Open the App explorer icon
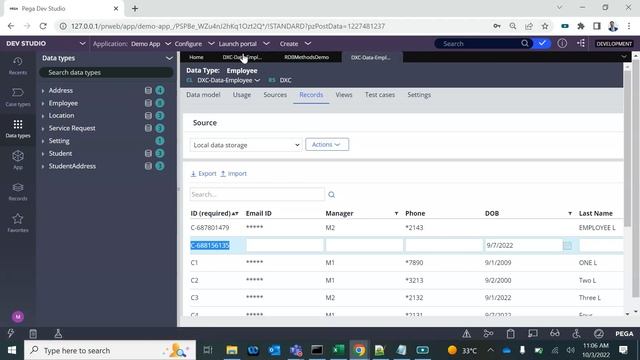The image size is (640, 360). (18, 160)
